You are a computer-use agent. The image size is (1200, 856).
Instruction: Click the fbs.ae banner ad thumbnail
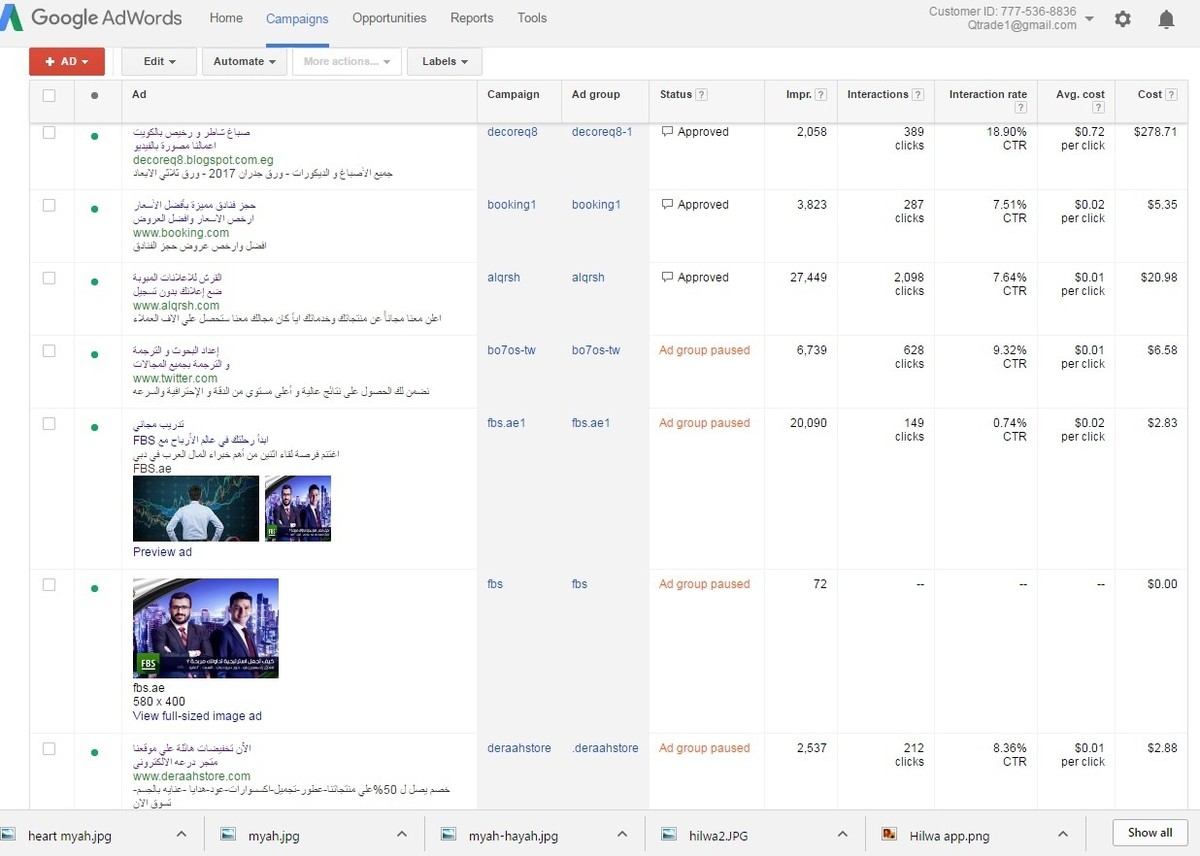[206, 628]
